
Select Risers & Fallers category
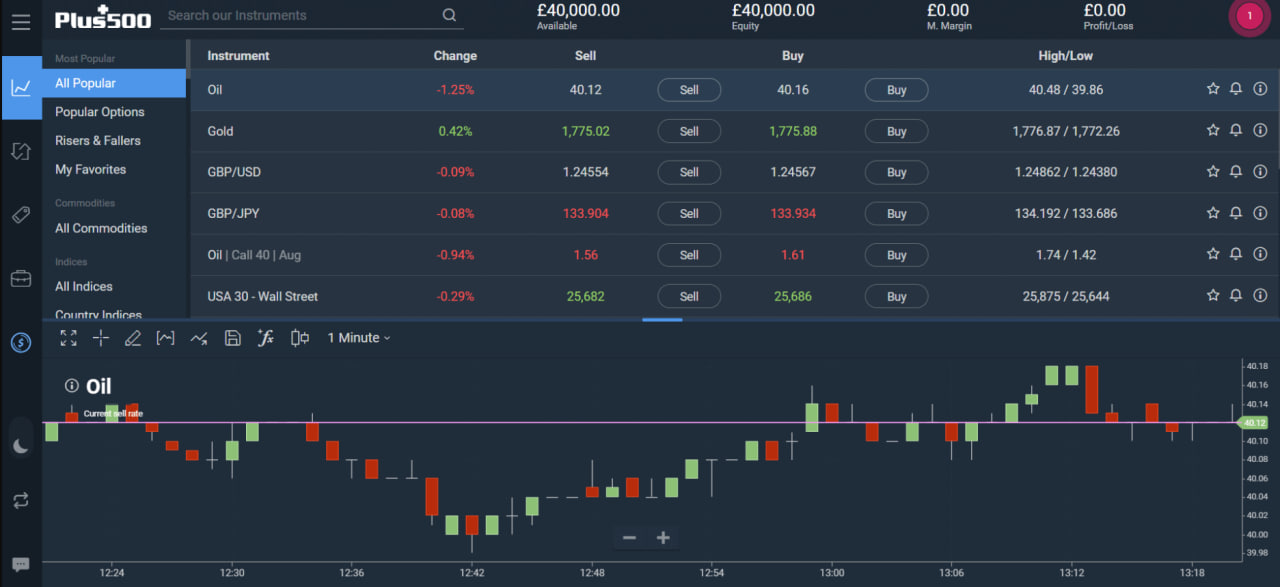[x=98, y=141]
